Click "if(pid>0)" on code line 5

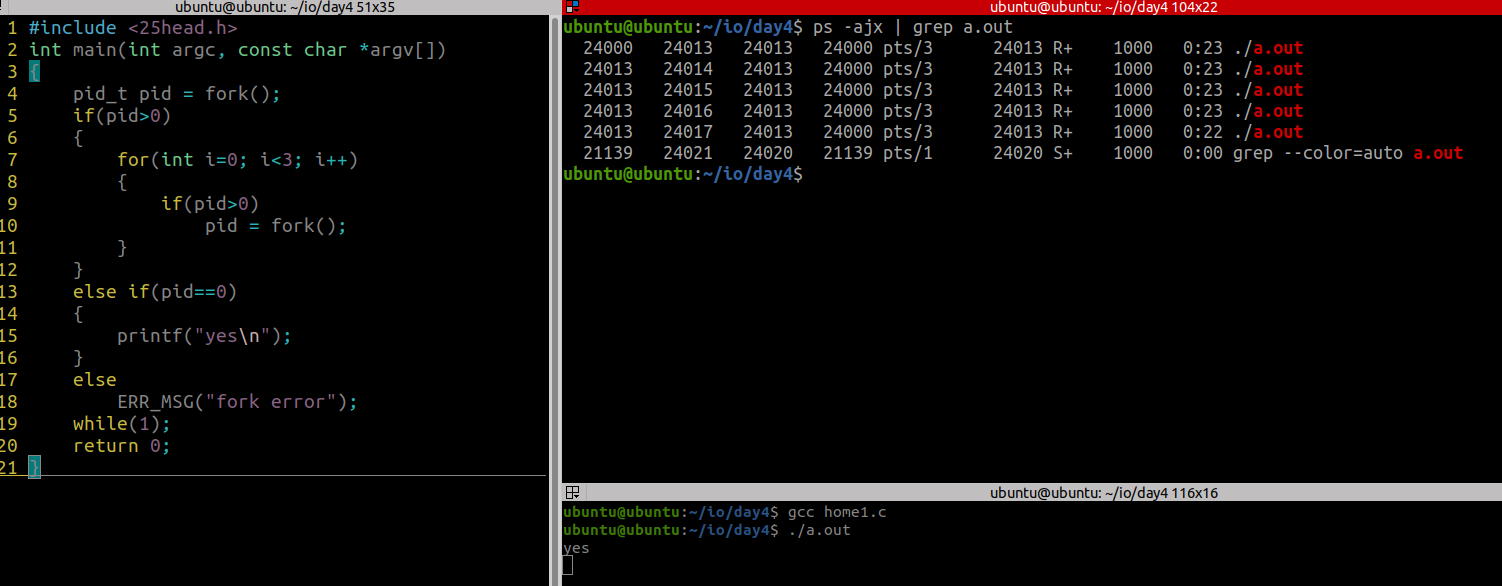[122, 116]
